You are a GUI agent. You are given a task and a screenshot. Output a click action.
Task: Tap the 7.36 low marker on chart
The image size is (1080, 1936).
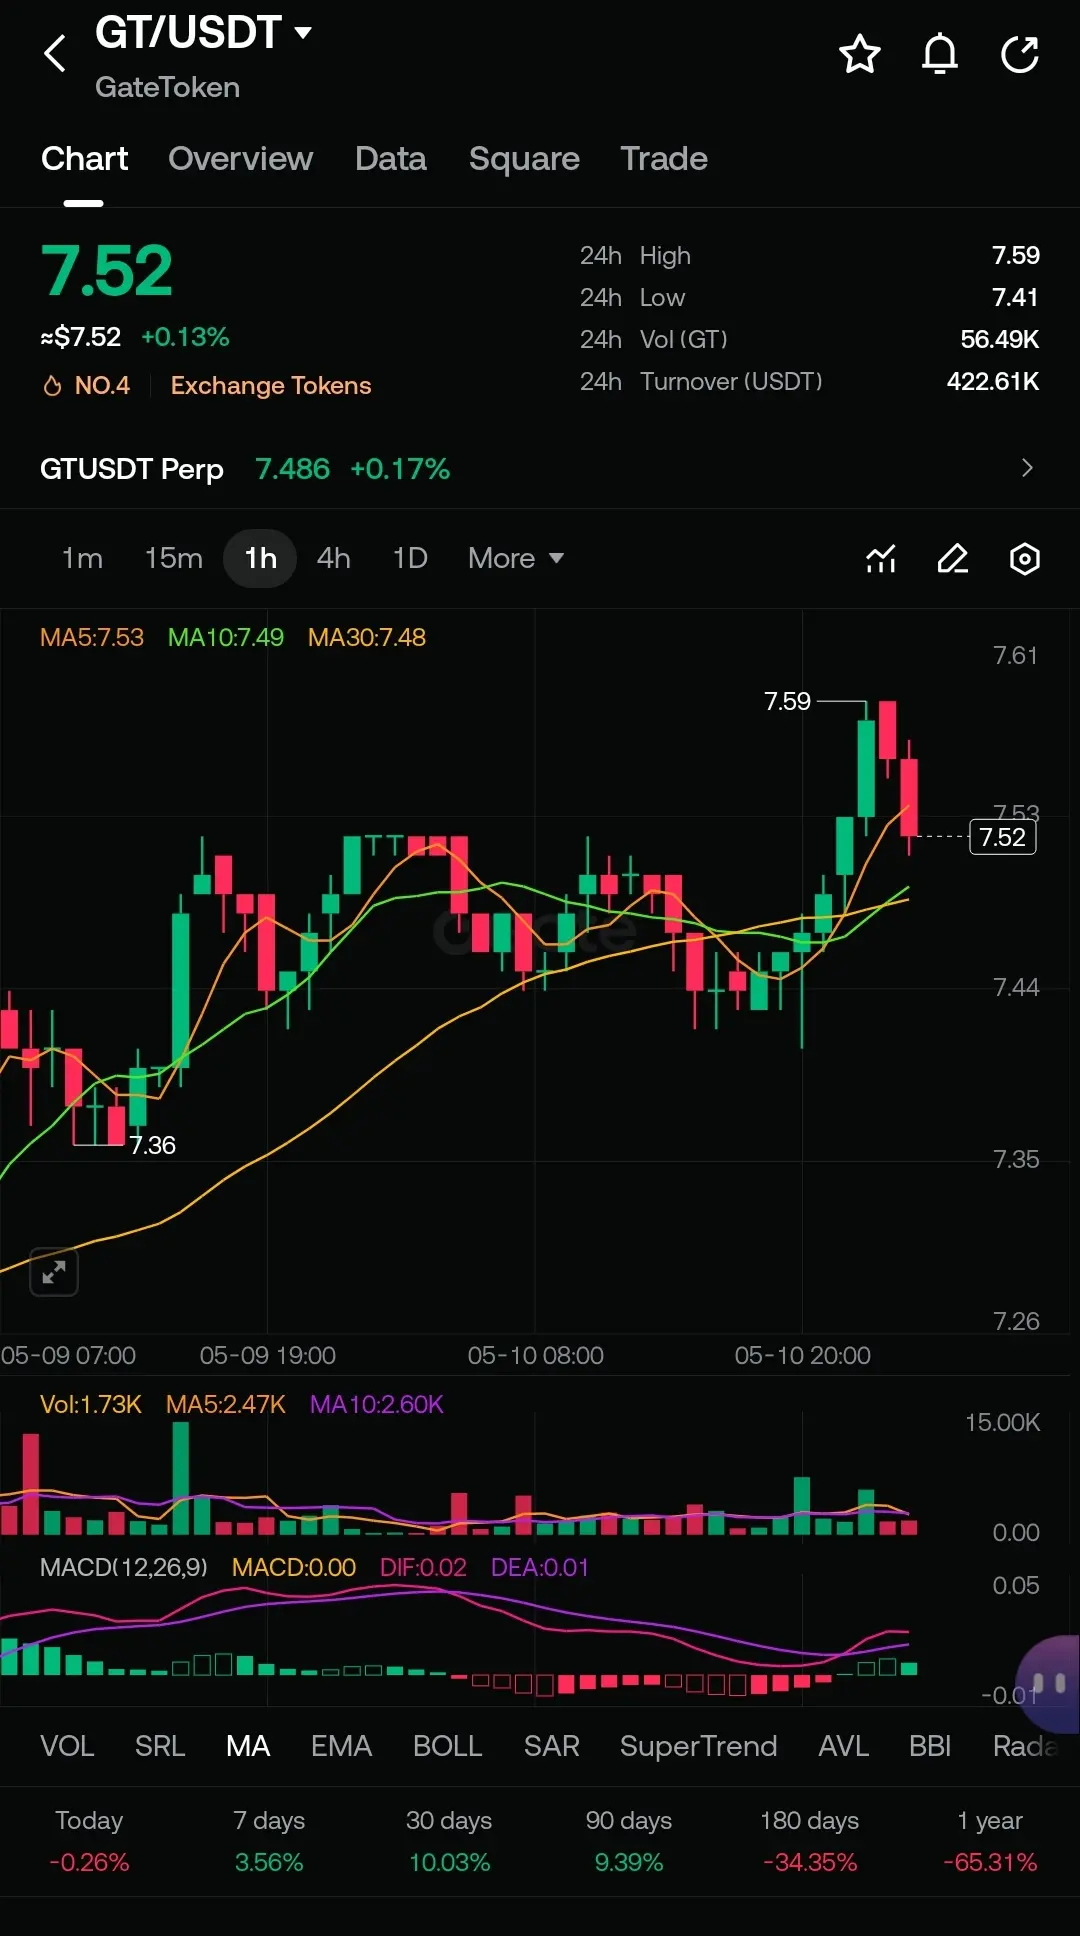[x=153, y=1145]
